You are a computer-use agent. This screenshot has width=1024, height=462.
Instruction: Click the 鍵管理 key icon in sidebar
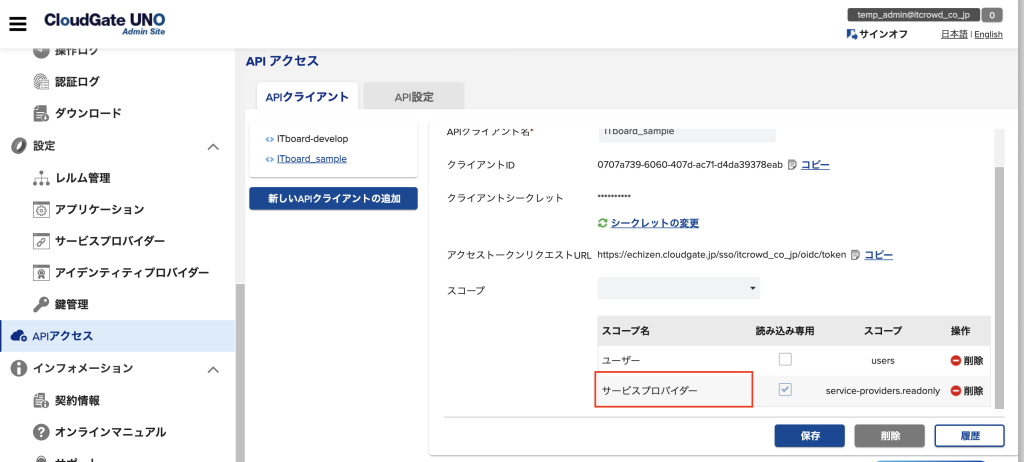pos(42,304)
